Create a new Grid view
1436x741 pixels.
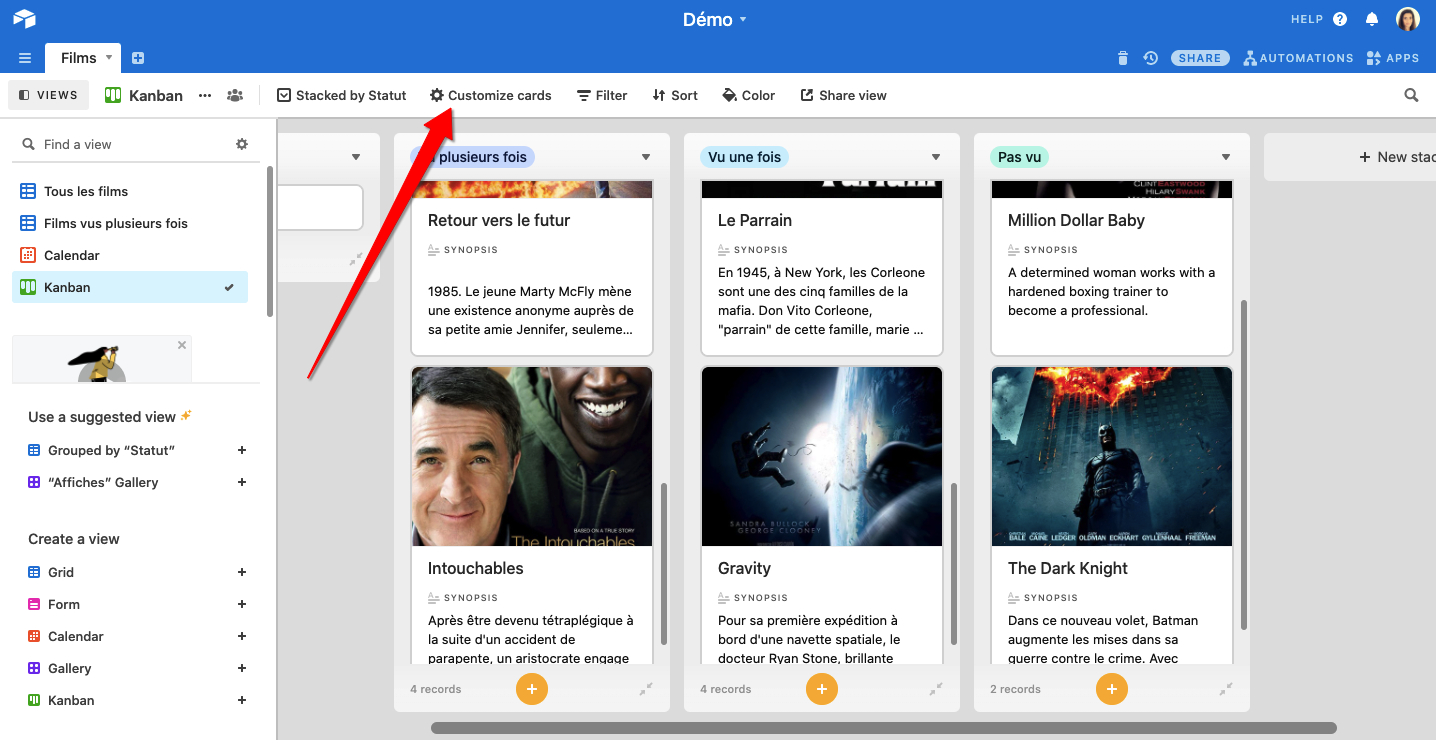tap(242, 572)
